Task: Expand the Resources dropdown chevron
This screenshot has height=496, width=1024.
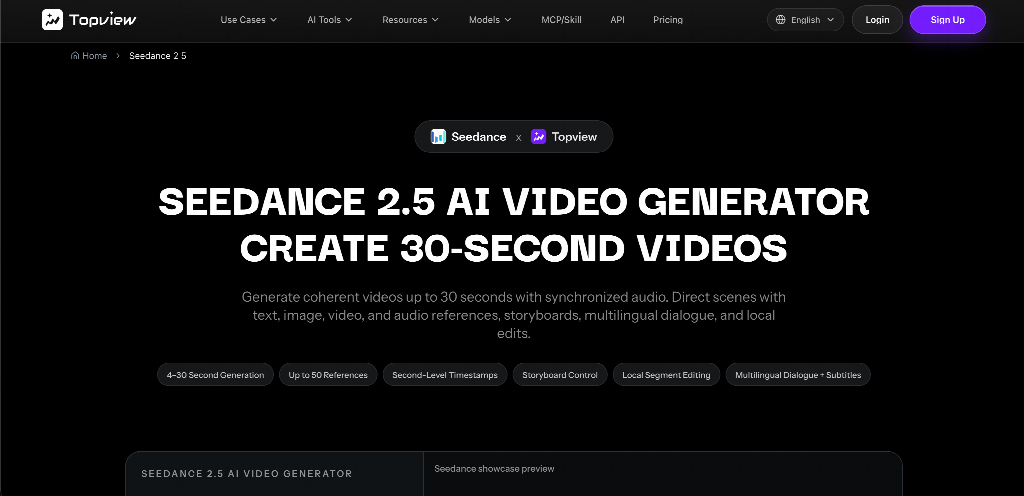Action: click(435, 20)
